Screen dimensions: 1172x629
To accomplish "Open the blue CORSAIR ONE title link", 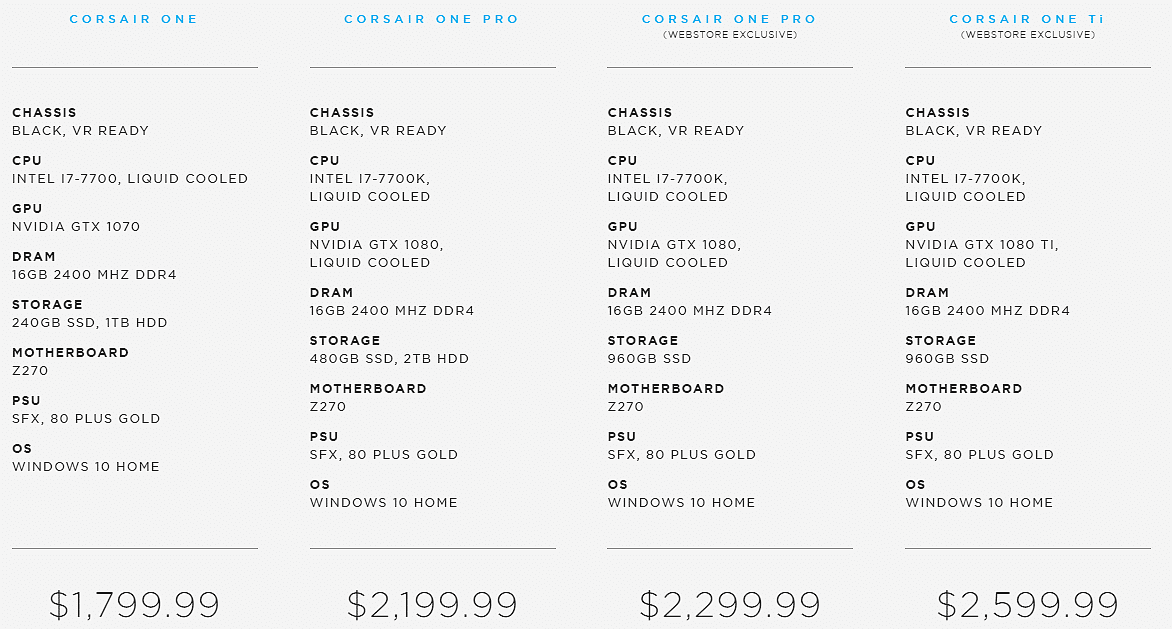I will (x=134, y=19).
